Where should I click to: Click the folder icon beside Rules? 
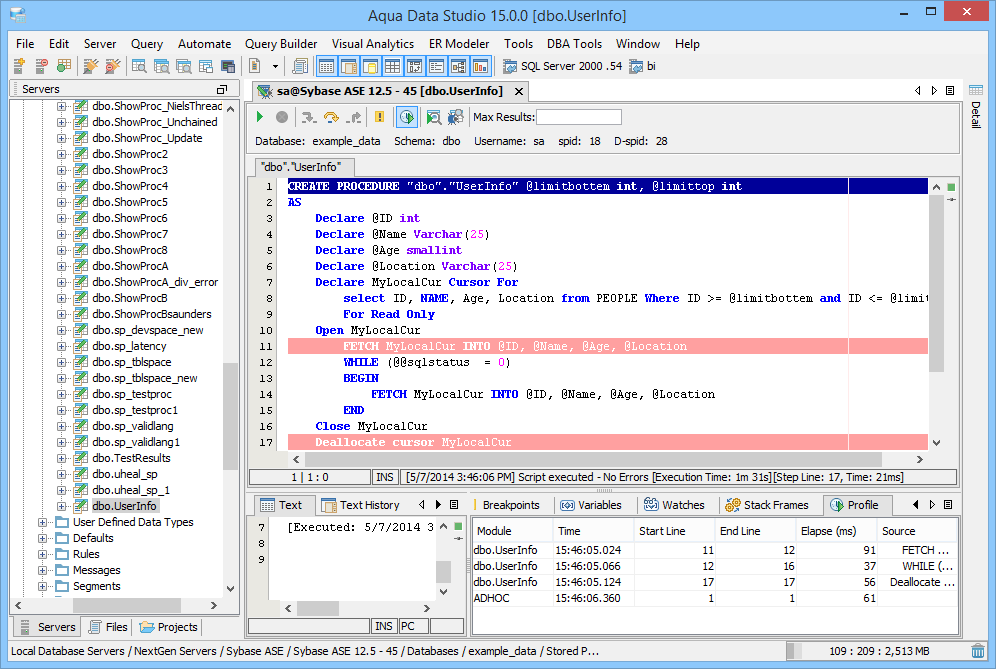pos(62,554)
